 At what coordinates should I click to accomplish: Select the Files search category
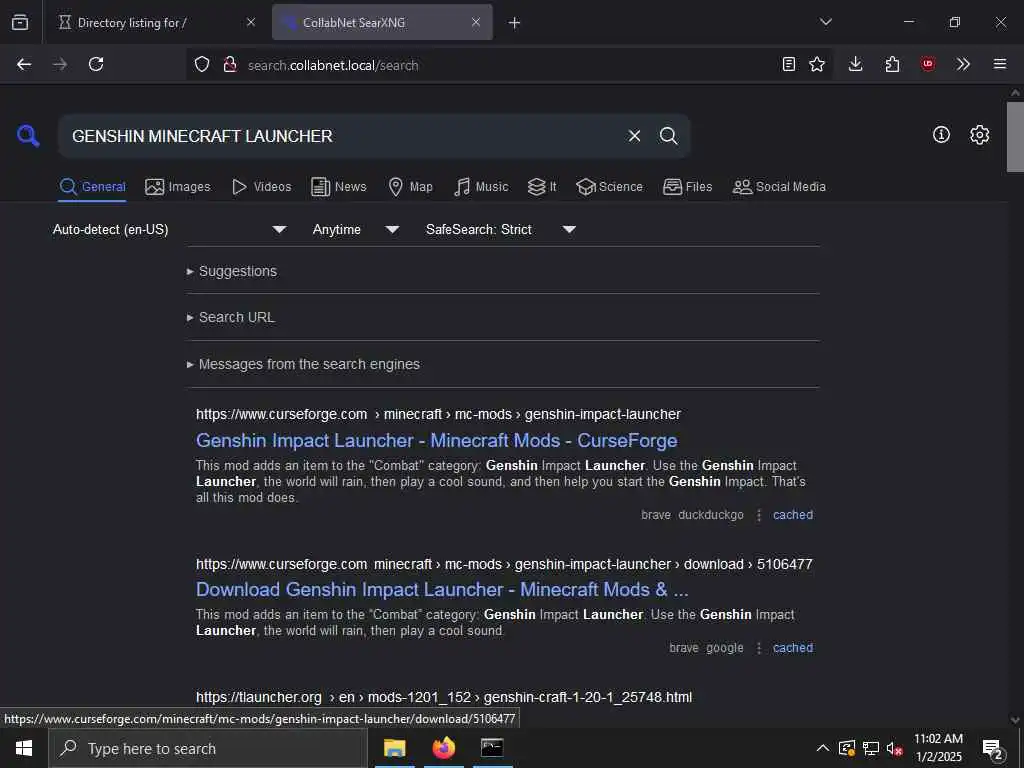(688, 187)
